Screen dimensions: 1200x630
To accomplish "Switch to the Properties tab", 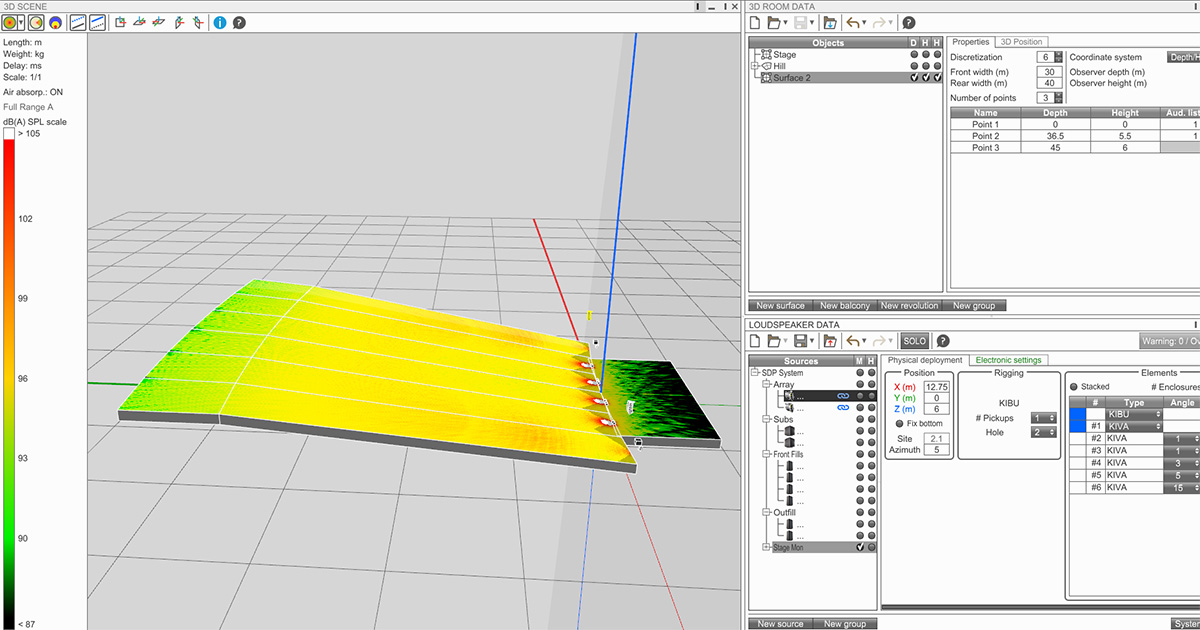I will click(970, 42).
